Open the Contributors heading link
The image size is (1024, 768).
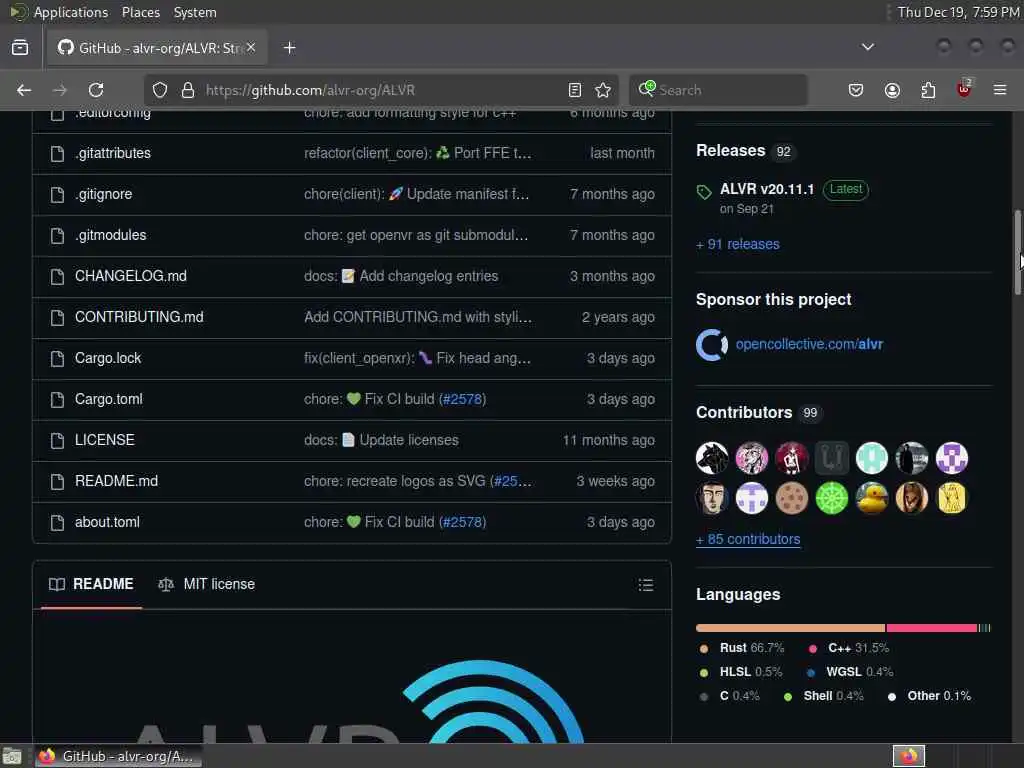[744, 413]
